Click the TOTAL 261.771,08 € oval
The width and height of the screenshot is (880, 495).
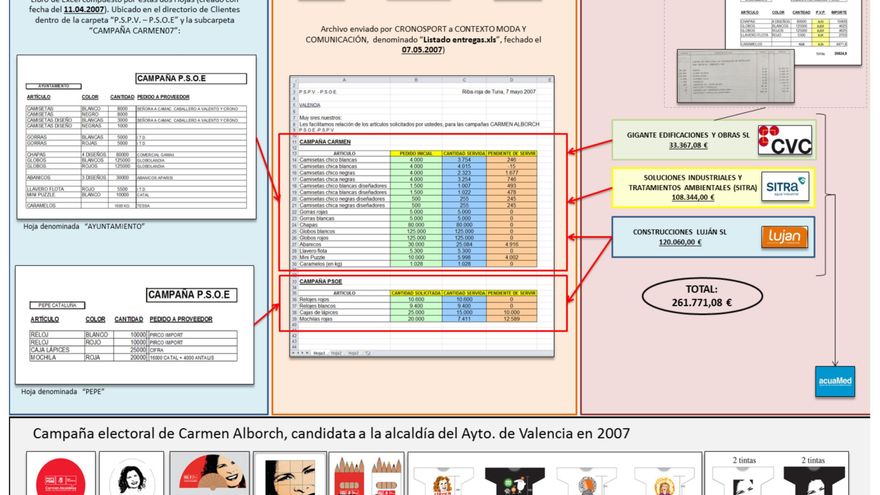702,296
